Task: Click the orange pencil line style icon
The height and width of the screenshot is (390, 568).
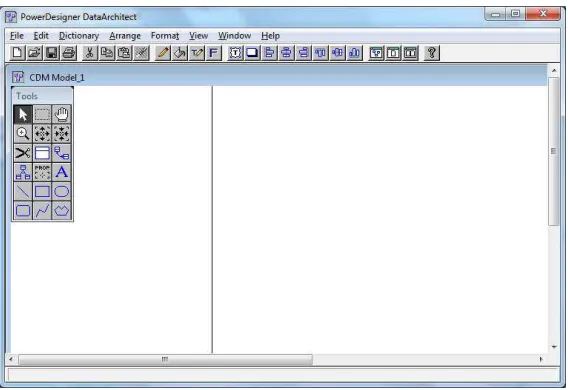Action: pyautogui.click(x=163, y=53)
